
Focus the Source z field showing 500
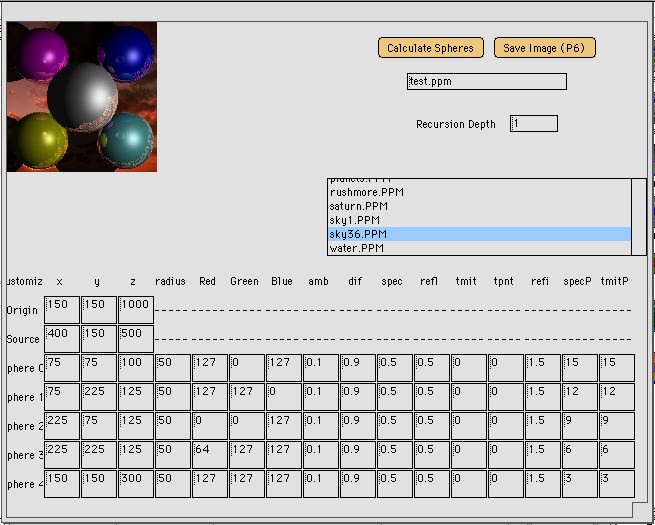(136, 339)
